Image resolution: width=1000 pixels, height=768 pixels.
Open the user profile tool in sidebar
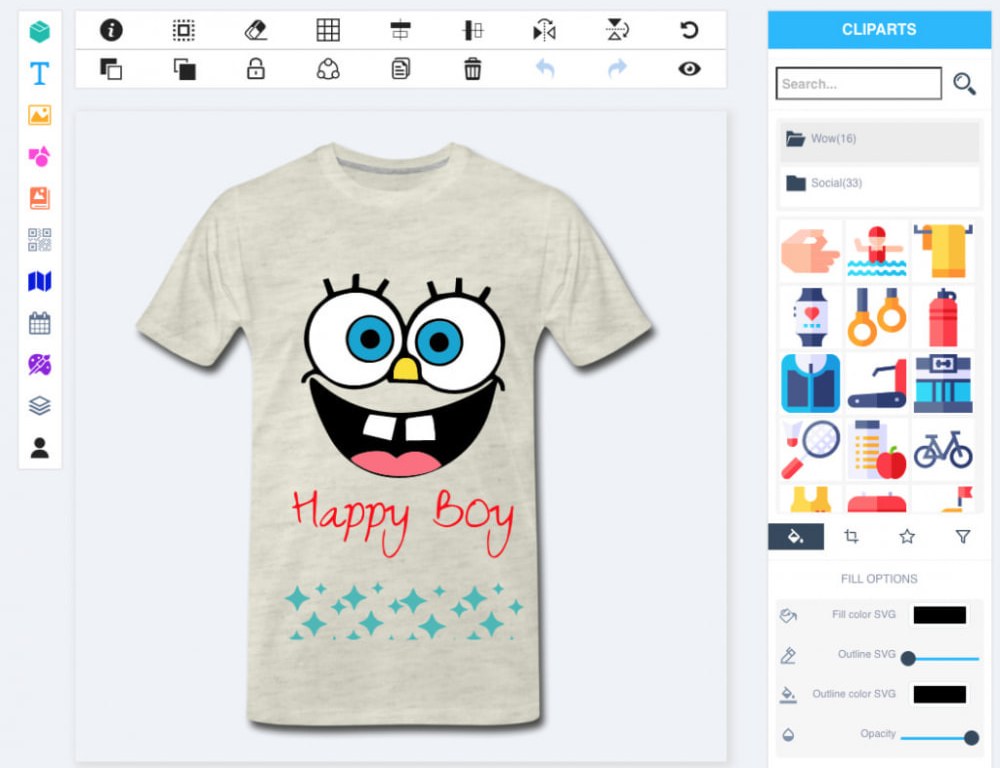point(40,448)
